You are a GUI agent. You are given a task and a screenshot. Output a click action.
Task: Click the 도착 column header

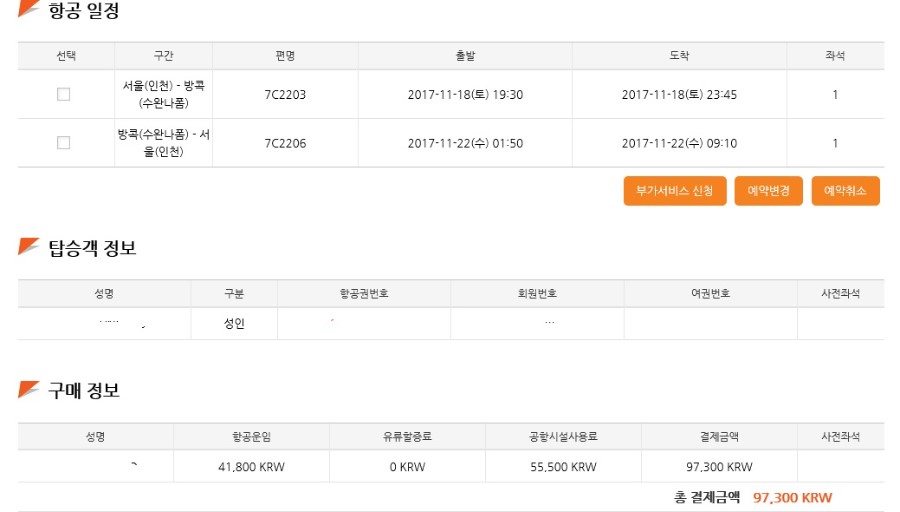pos(679,56)
